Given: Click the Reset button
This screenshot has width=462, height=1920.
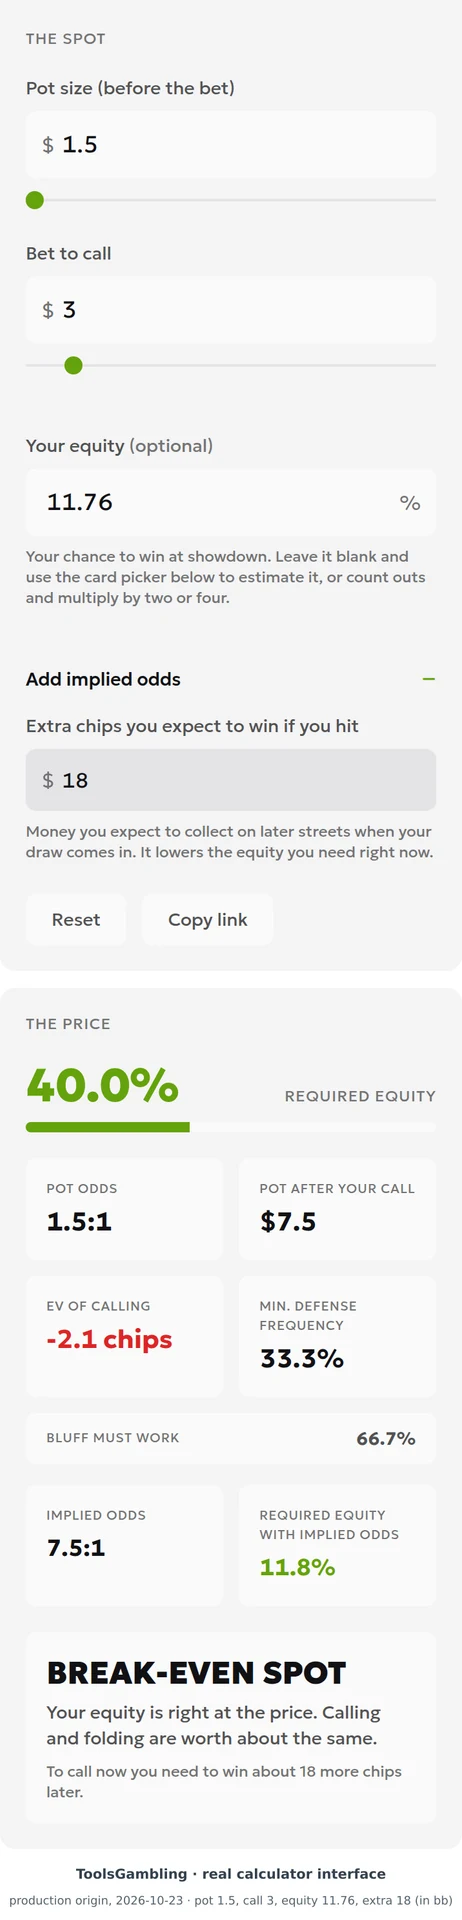Looking at the screenshot, I should (x=76, y=919).
